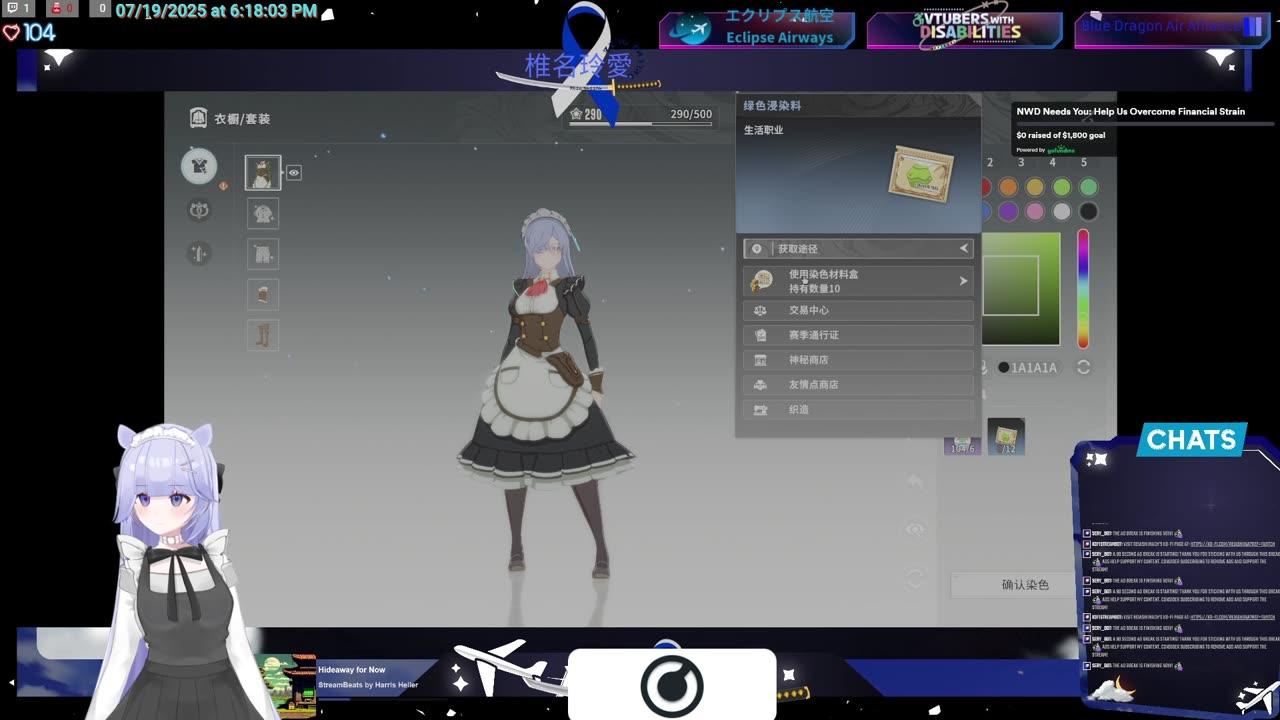Screen dimensions: 1280x720
Task: Click the 290/500 wardrobe progress bar
Action: tap(641, 122)
